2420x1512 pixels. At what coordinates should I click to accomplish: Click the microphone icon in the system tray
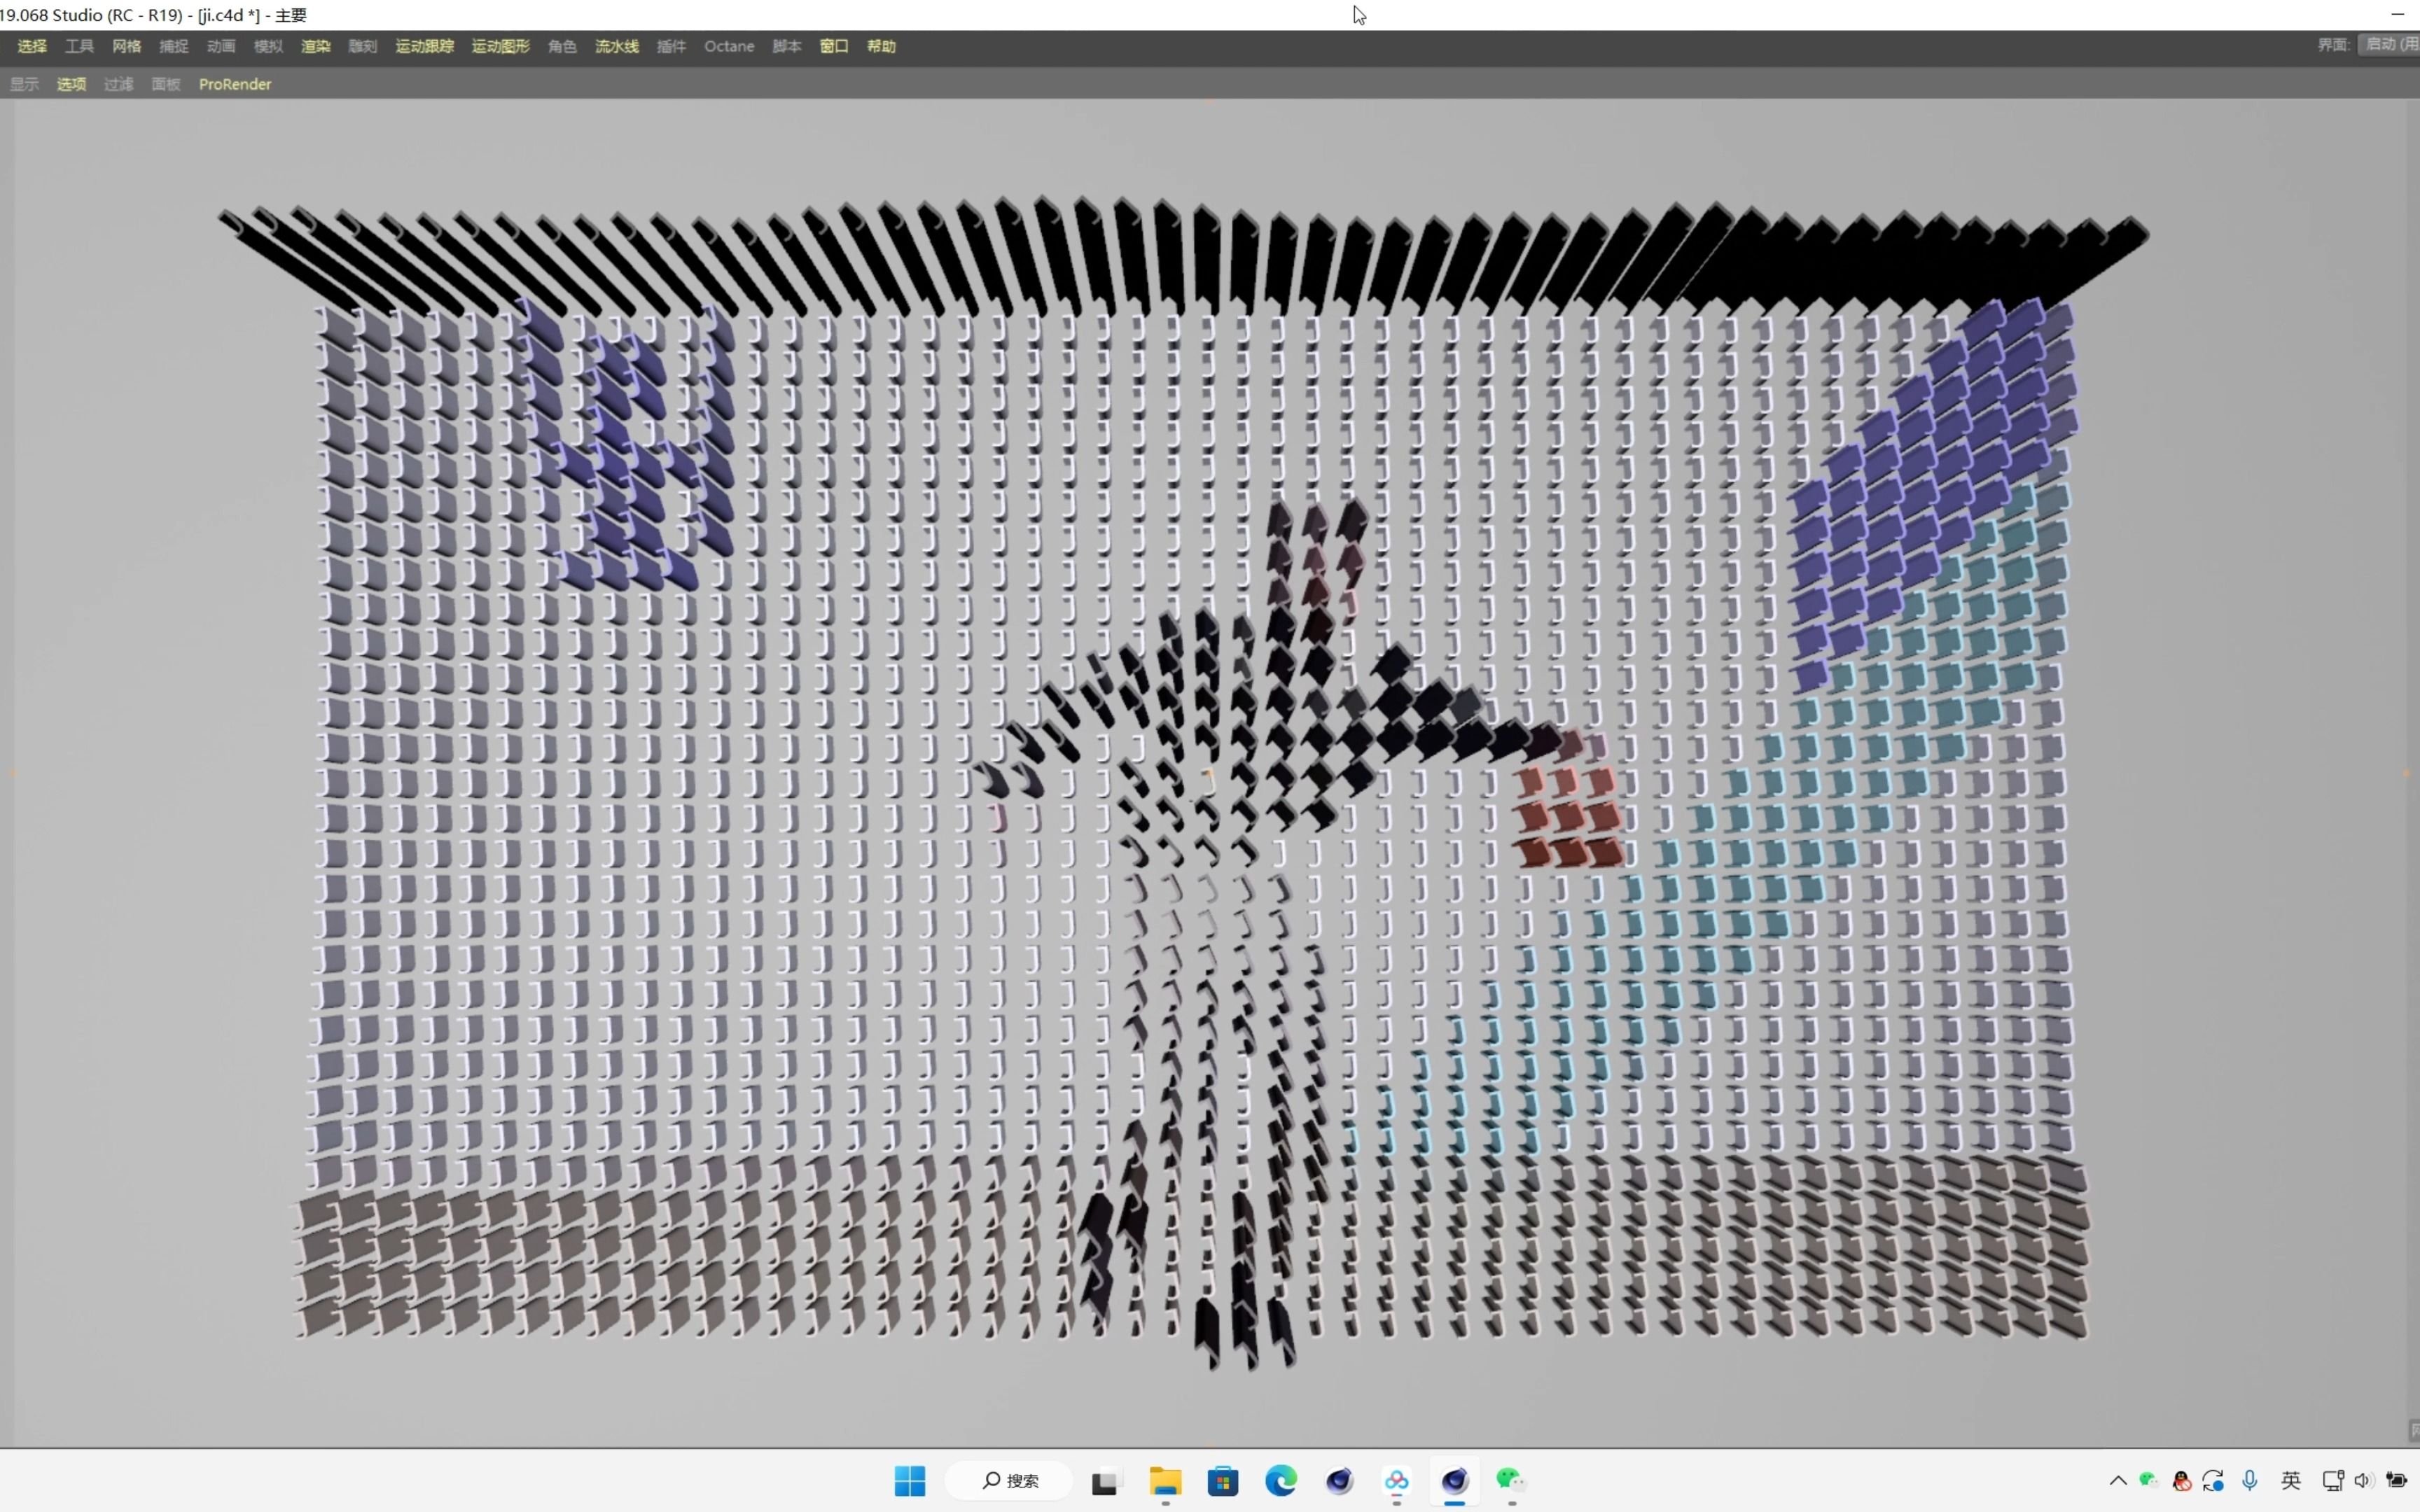2249,1480
